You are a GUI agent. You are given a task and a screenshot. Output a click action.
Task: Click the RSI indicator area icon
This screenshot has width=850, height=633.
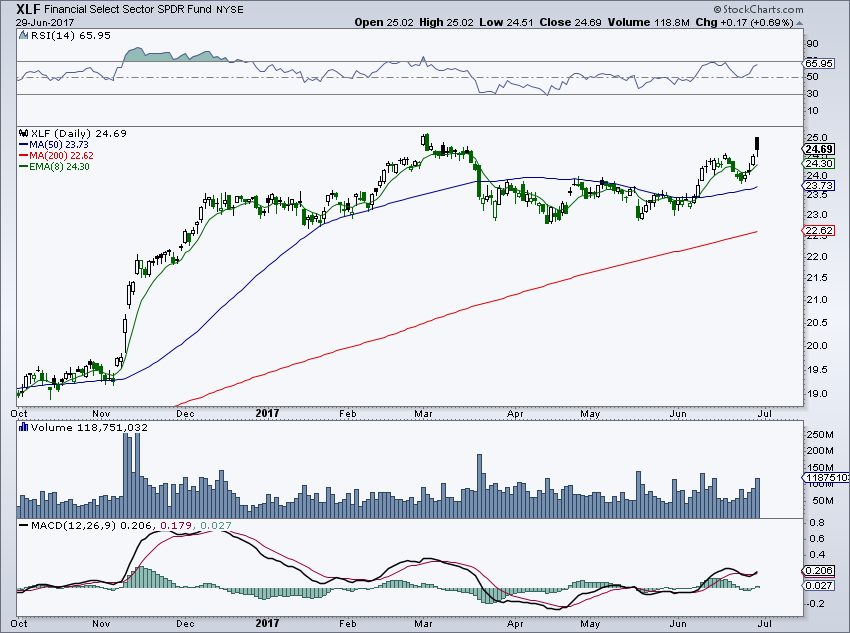(x=23, y=36)
